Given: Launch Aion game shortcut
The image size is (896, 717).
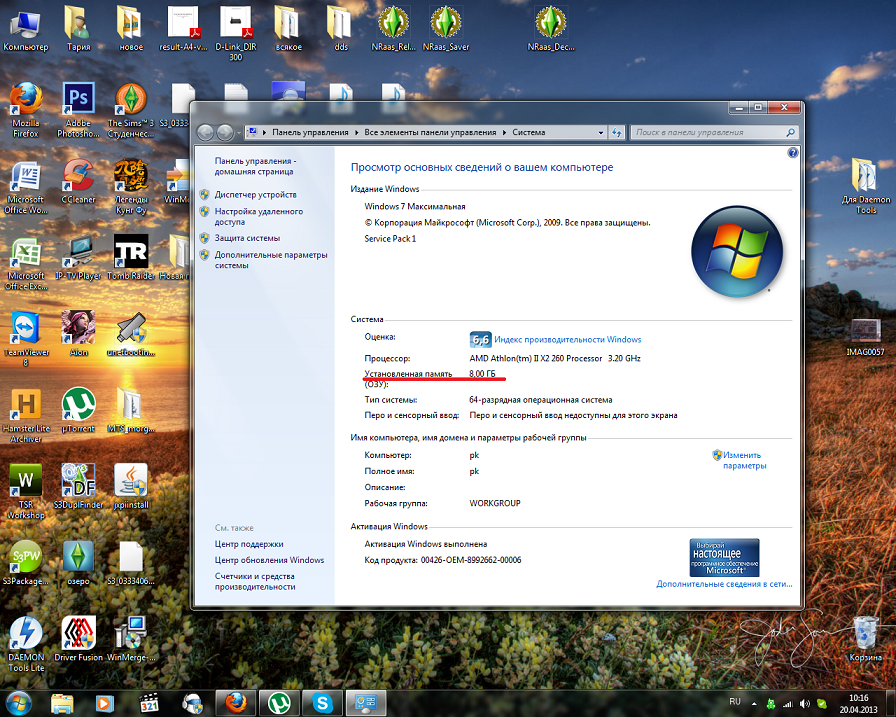Looking at the screenshot, I should tap(78, 334).
